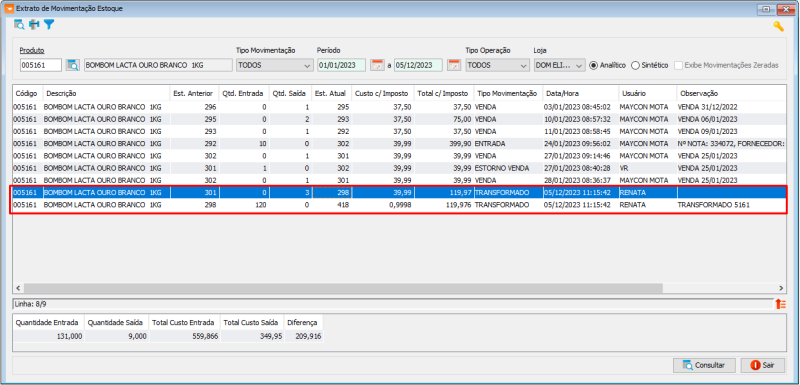The image size is (800, 385).
Task: Sort by the Descrição column header
Action: 107,93
